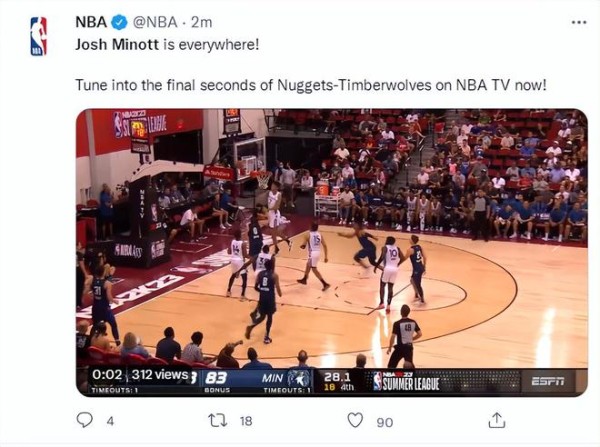Click the retweet arrows icon
The width and height of the screenshot is (600, 447).
coord(217,420)
